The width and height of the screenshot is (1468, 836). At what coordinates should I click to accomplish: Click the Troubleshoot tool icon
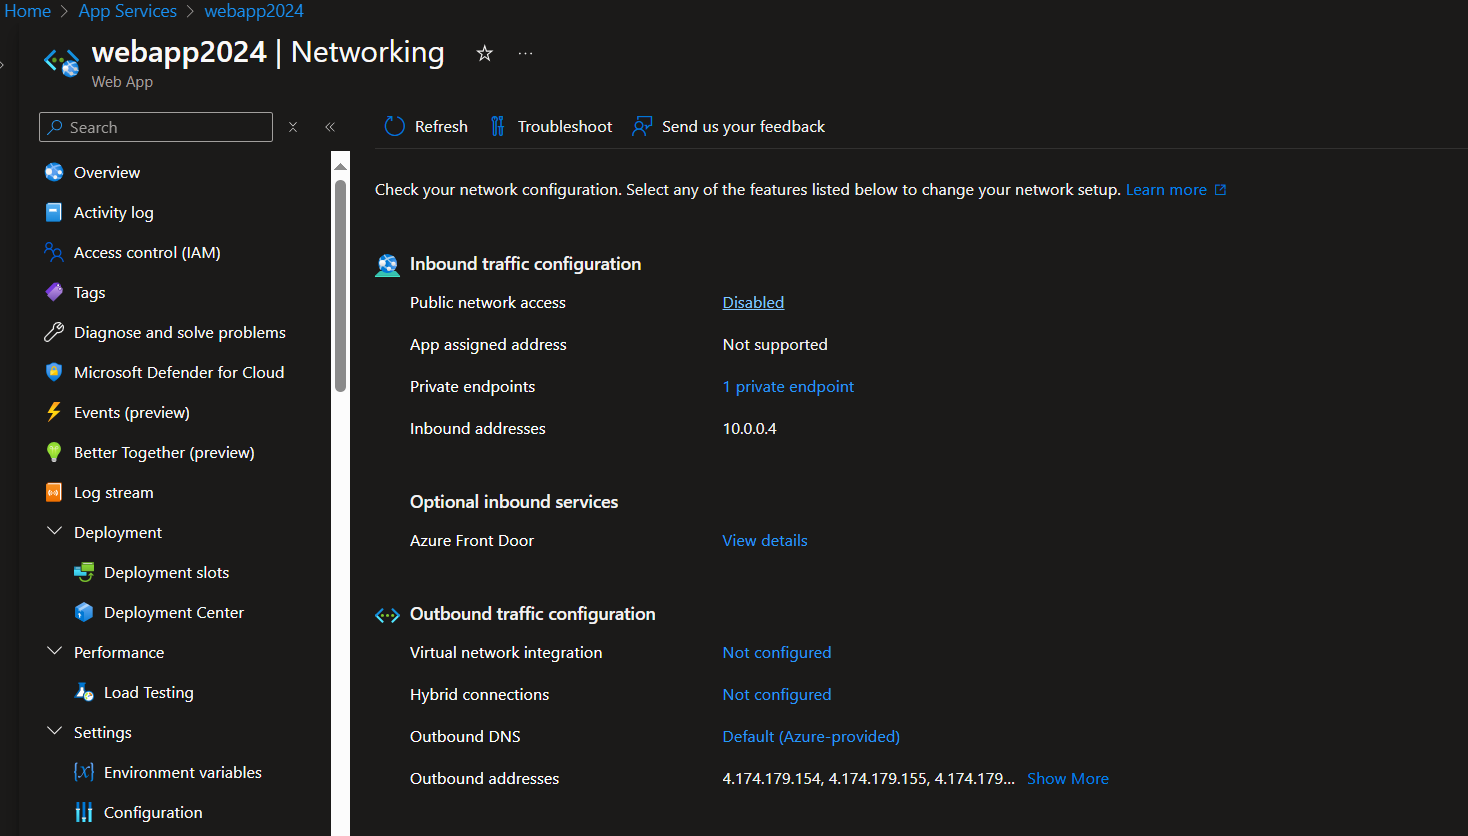coord(497,126)
